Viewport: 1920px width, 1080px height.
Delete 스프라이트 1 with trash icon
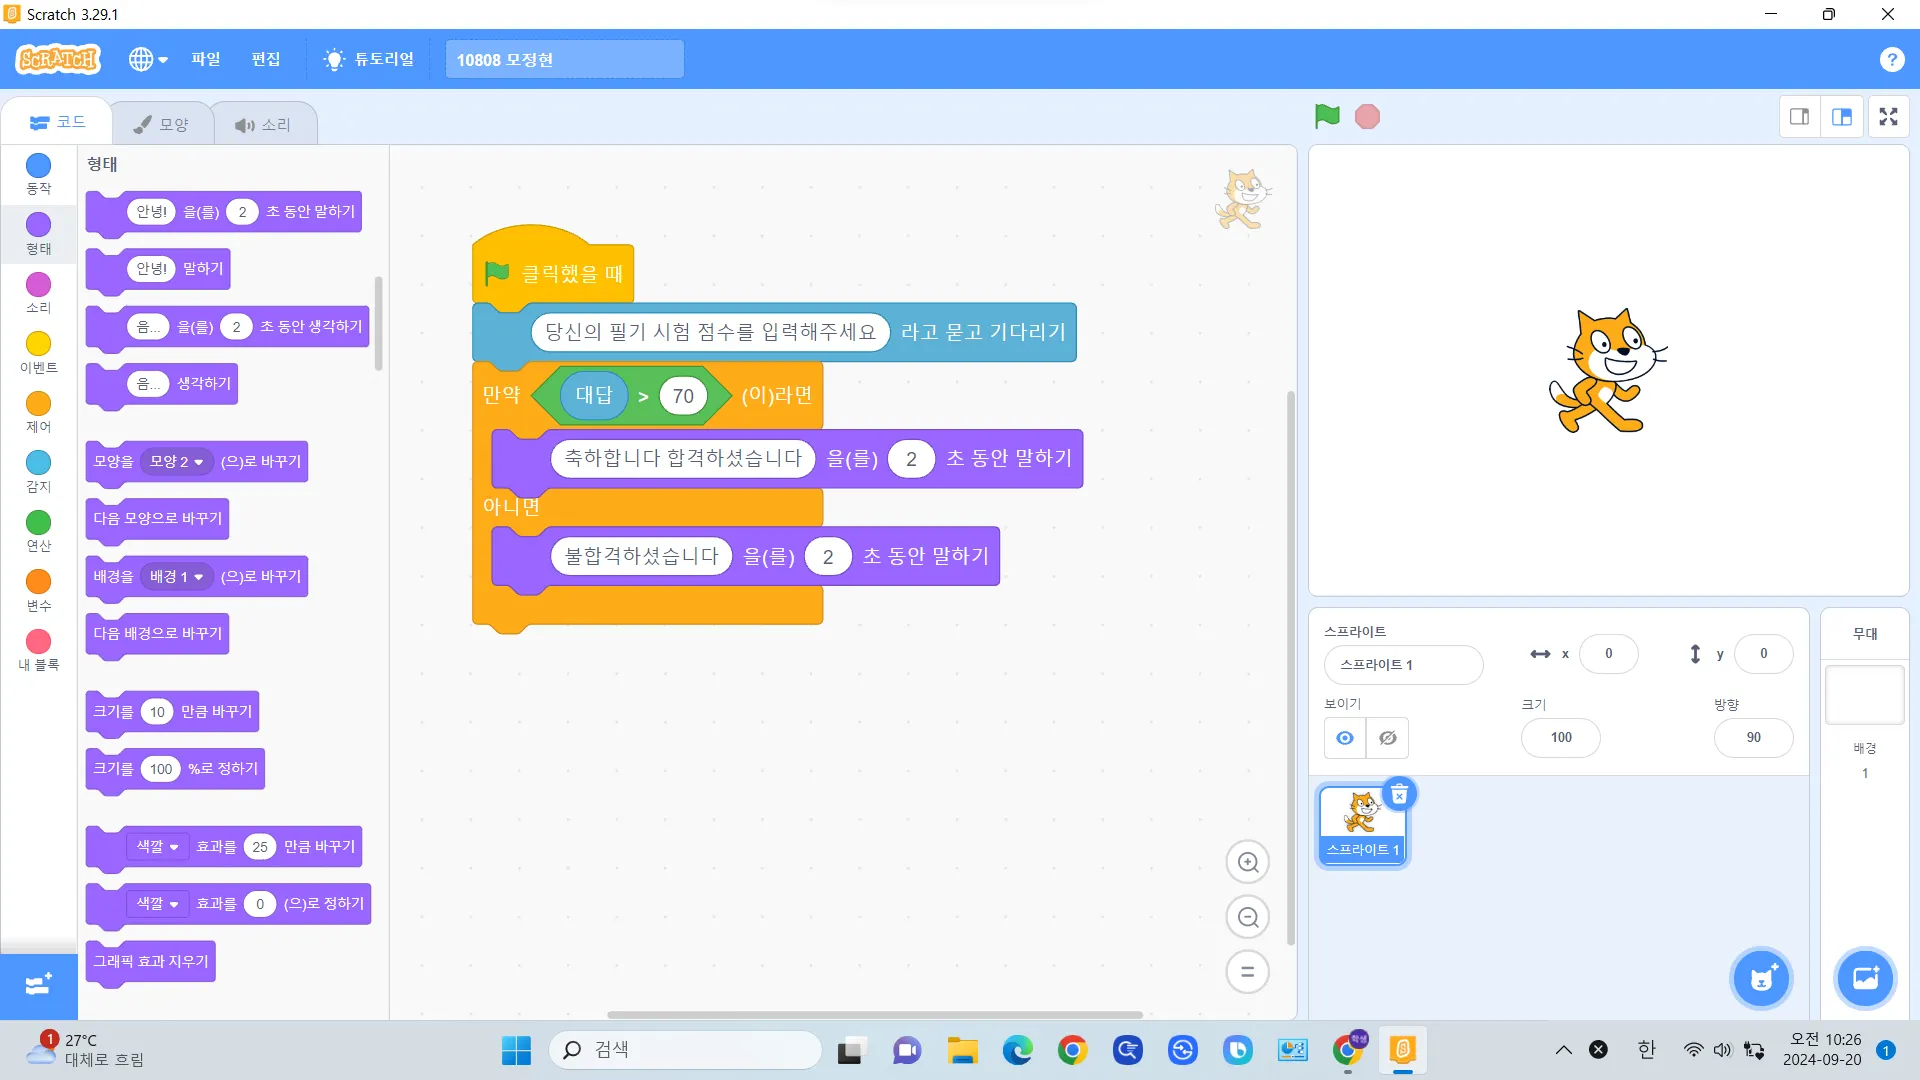[x=1399, y=794]
